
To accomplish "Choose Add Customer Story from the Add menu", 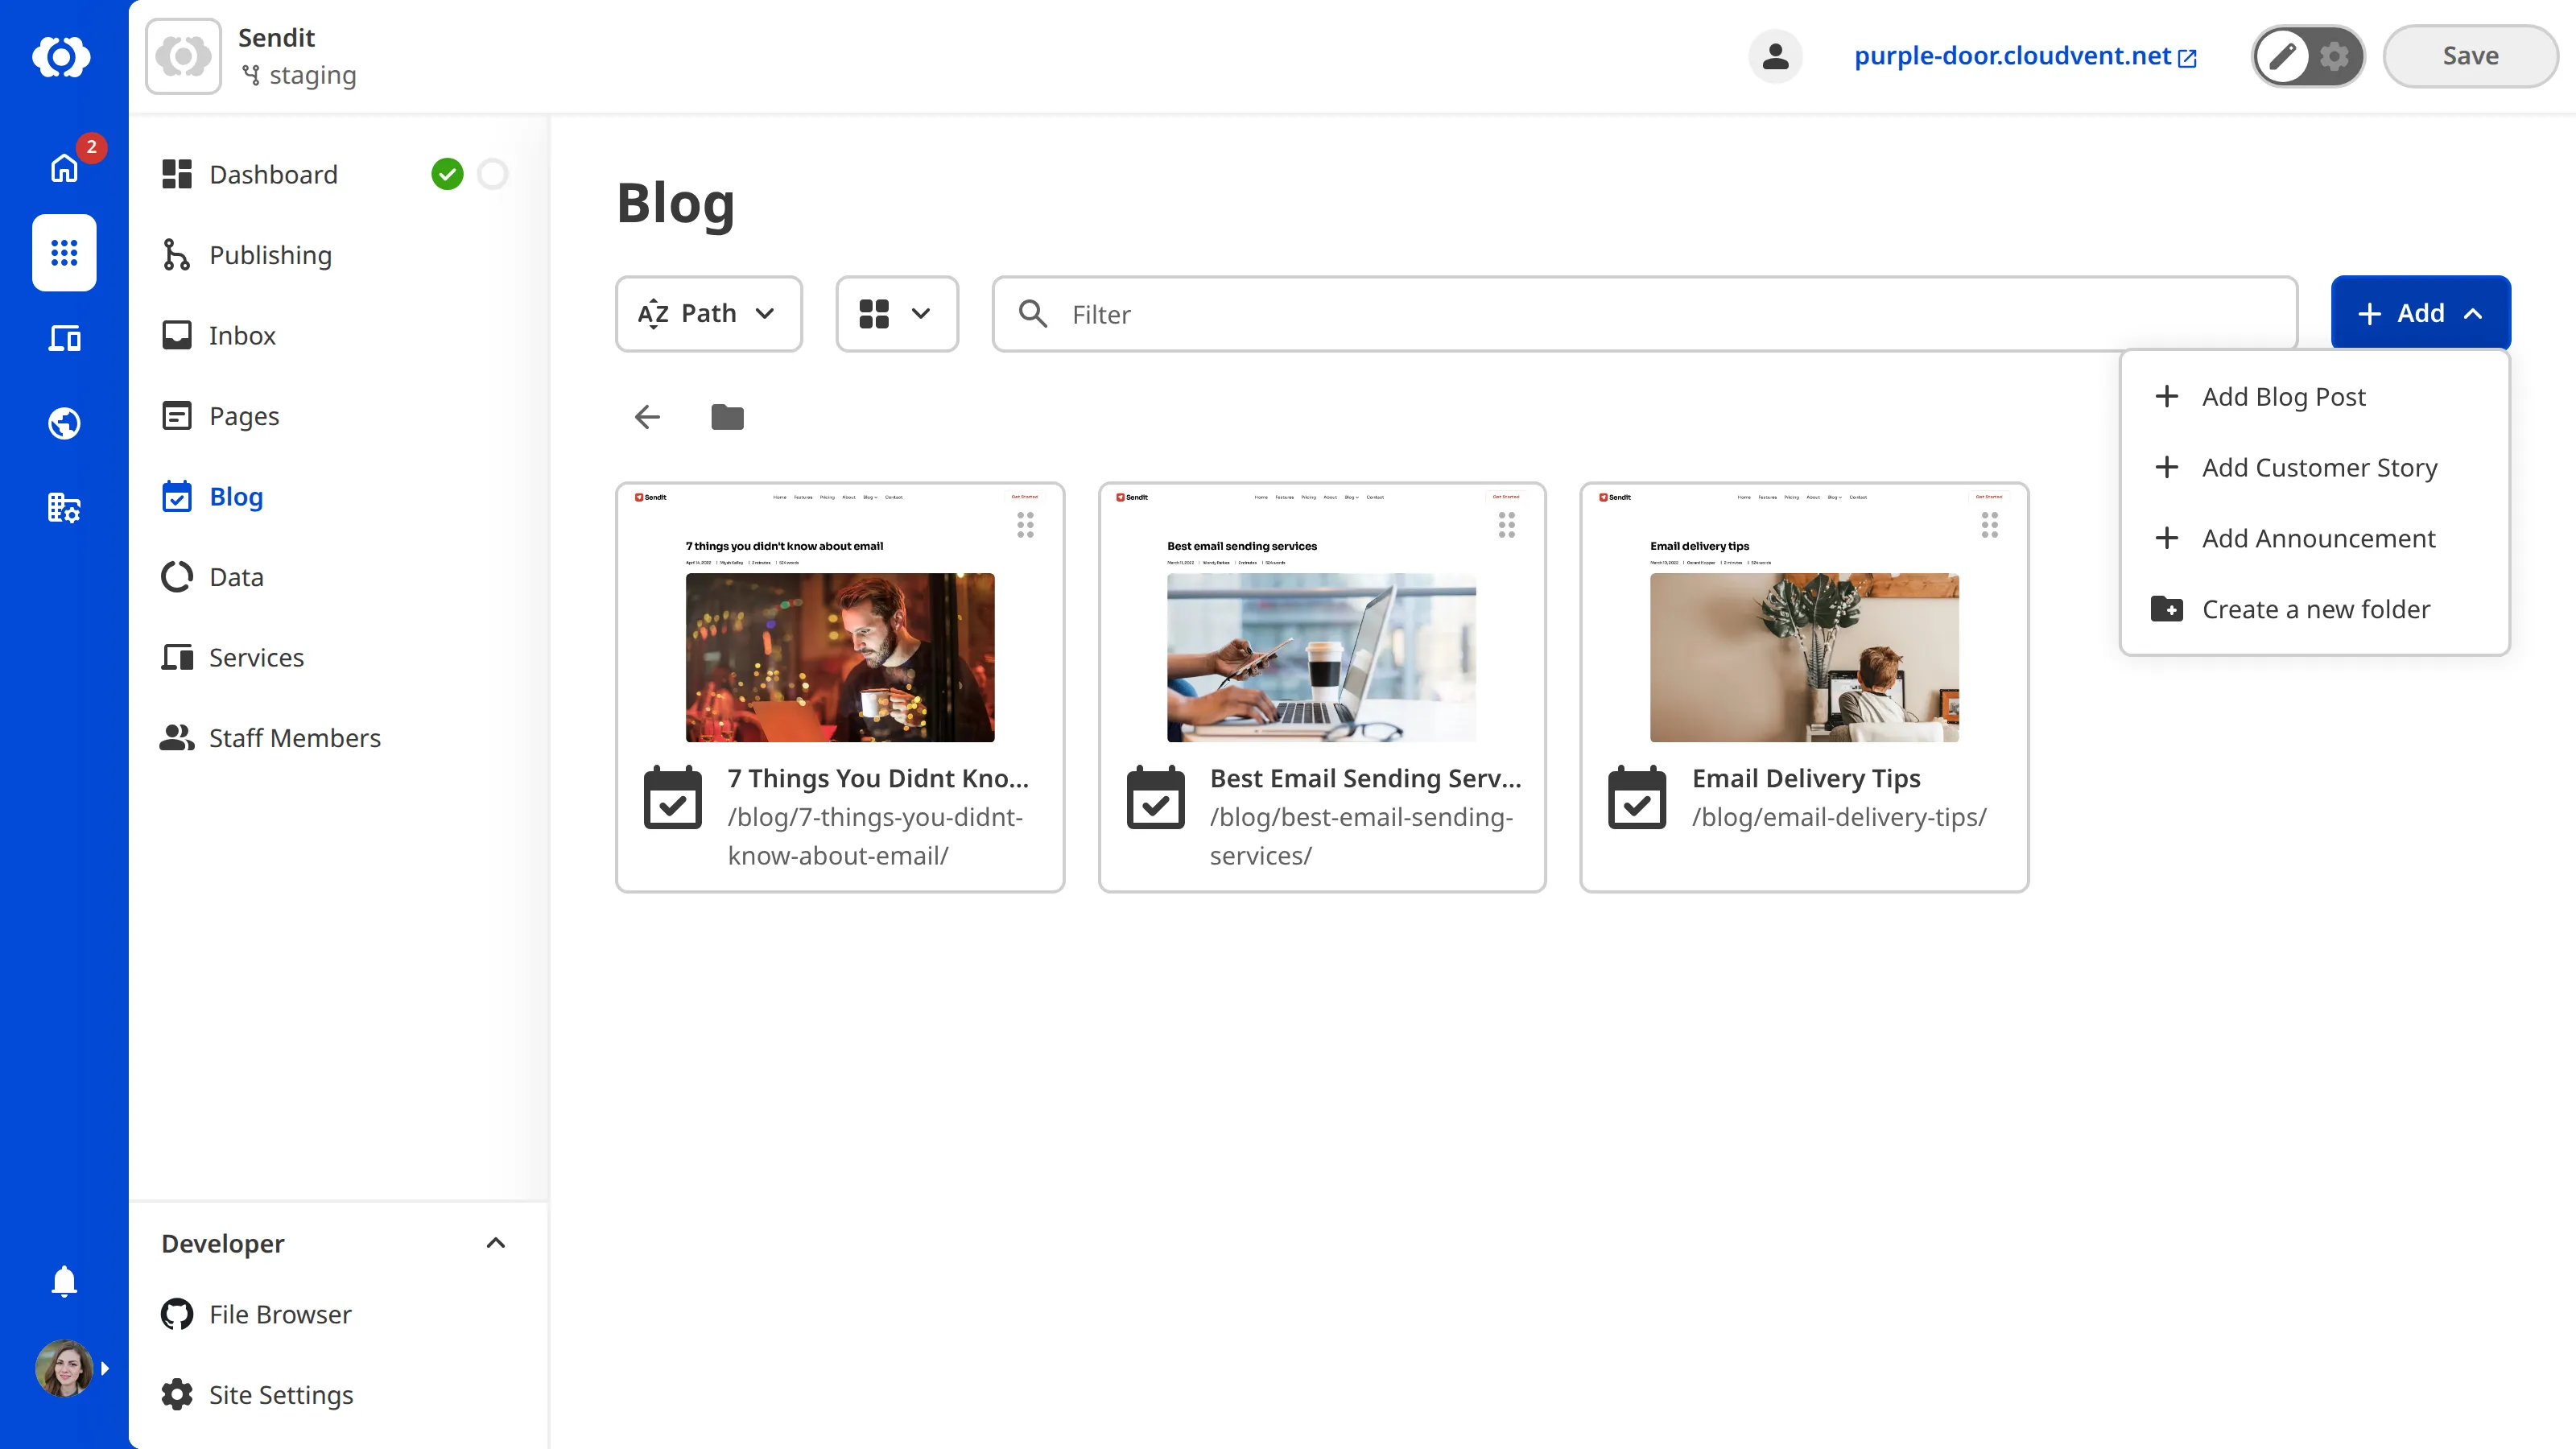I will pos(2319,467).
